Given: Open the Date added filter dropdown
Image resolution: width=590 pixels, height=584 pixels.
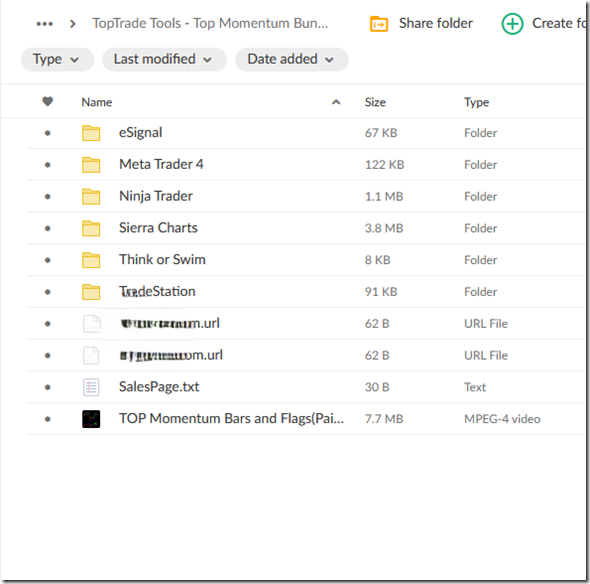Looking at the screenshot, I should pyautogui.click(x=292, y=59).
